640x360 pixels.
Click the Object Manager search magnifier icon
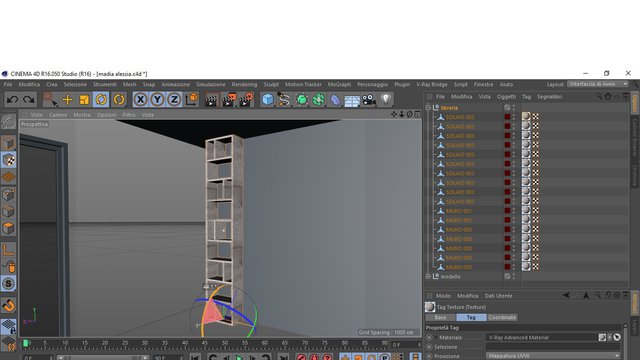coord(599,96)
